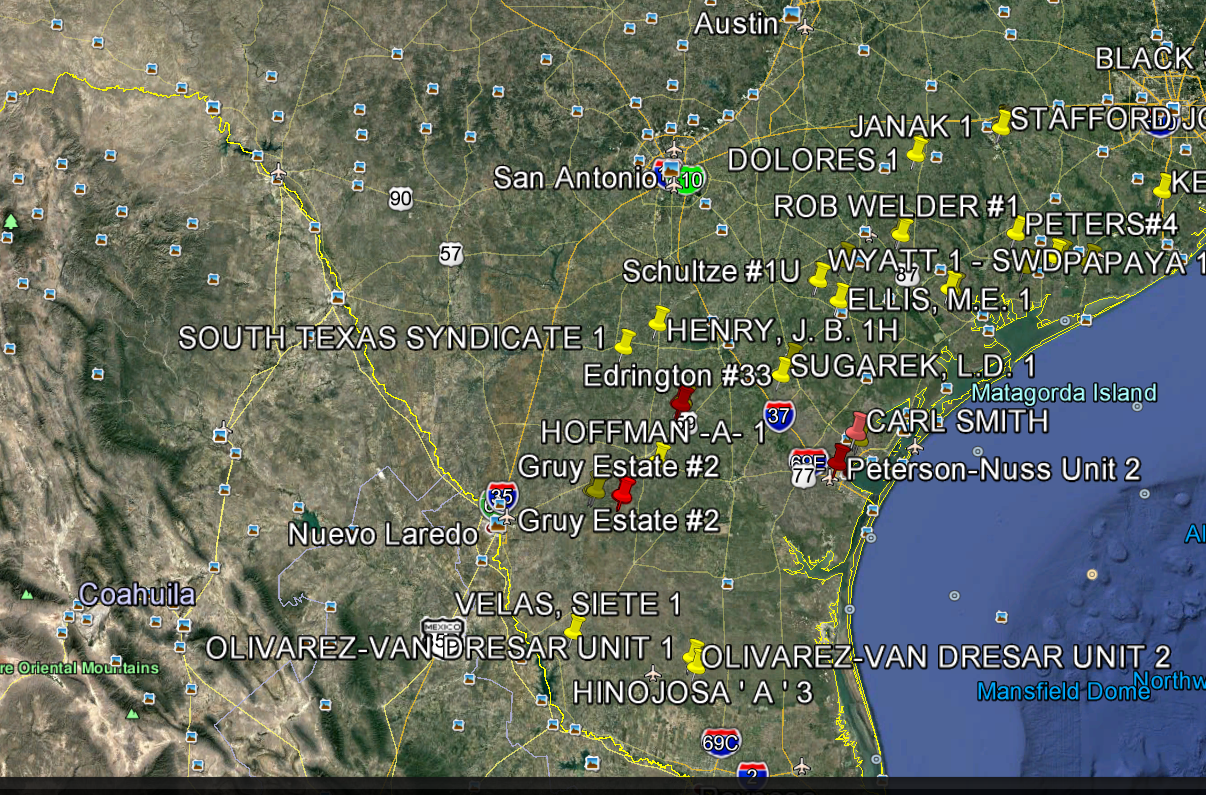Screen dimensions: 1206x795
Task: Click the PETERS#4 yellow pushpin
Action: (x=1017, y=229)
